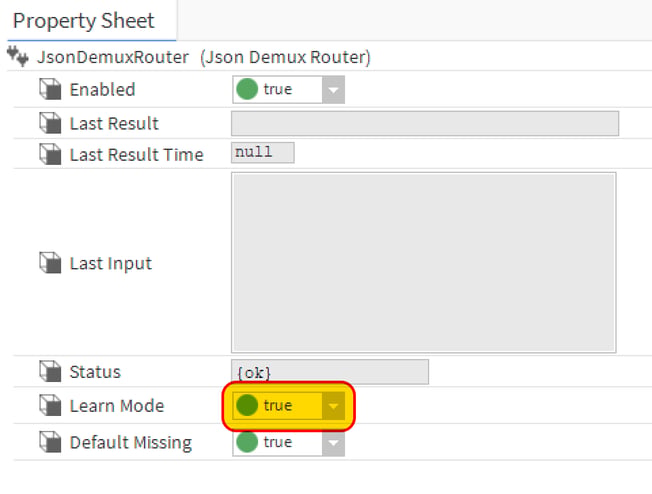This screenshot has height=494, width=652.
Task: Click the Enabled property cube icon
Action: 50,89
